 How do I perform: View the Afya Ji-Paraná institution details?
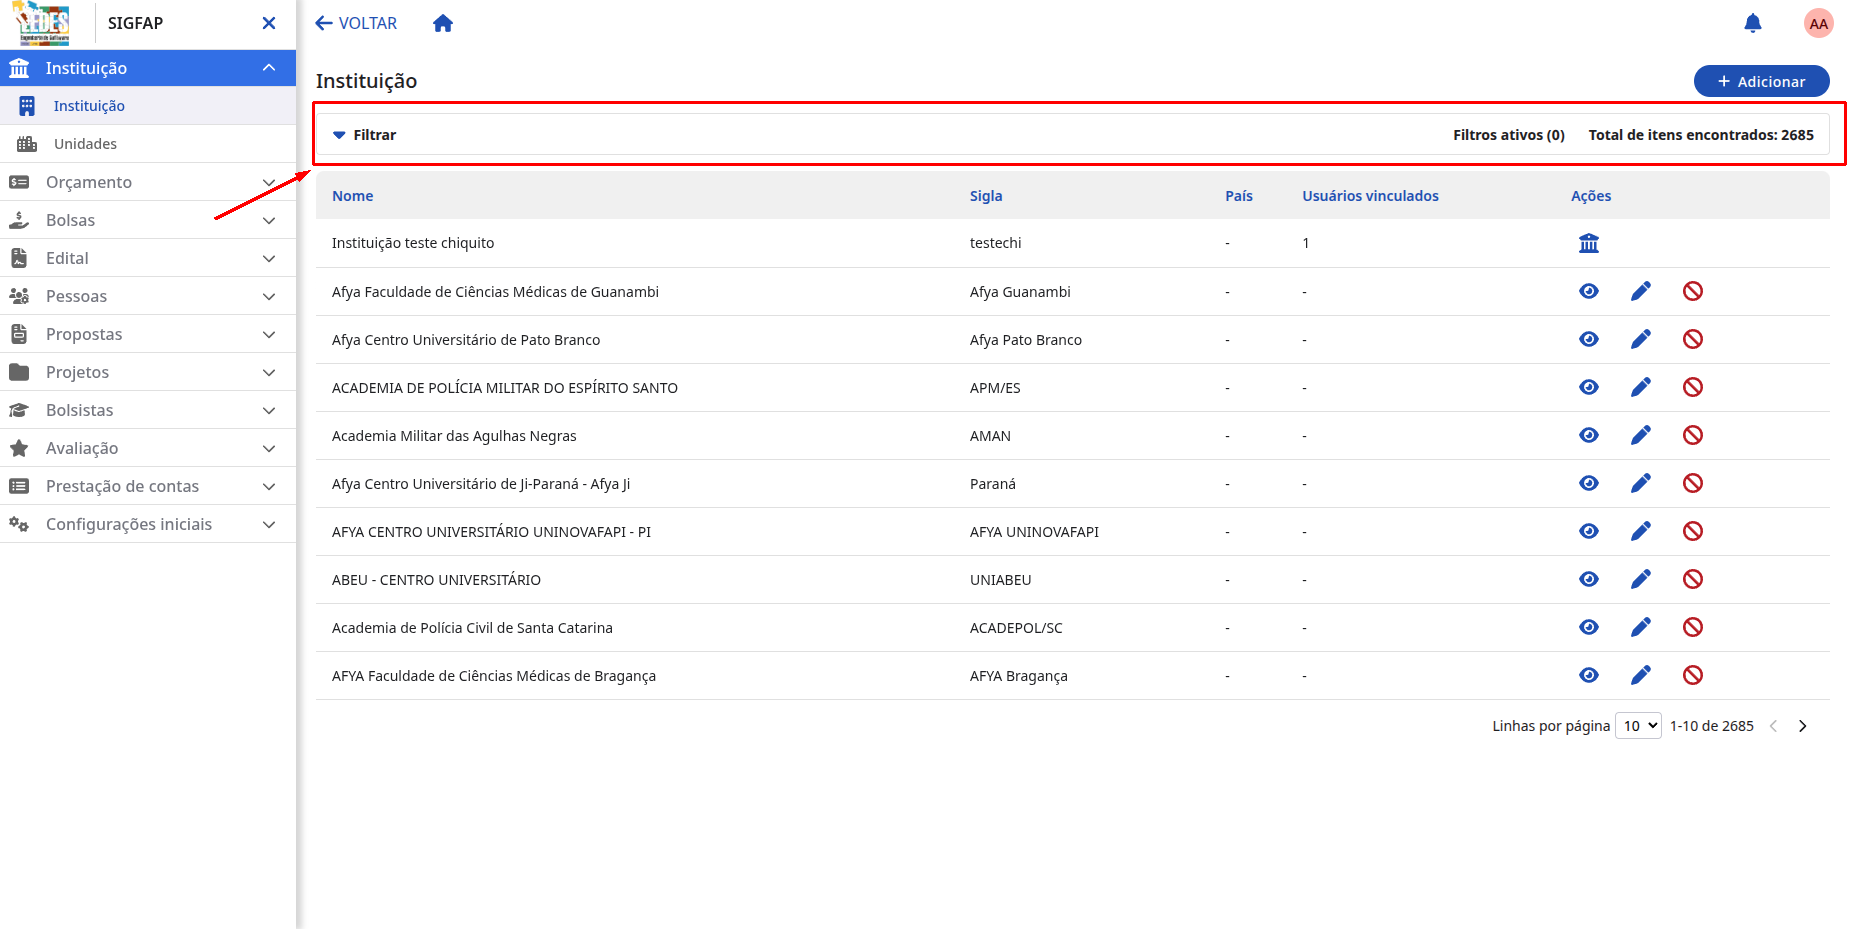(1589, 483)
